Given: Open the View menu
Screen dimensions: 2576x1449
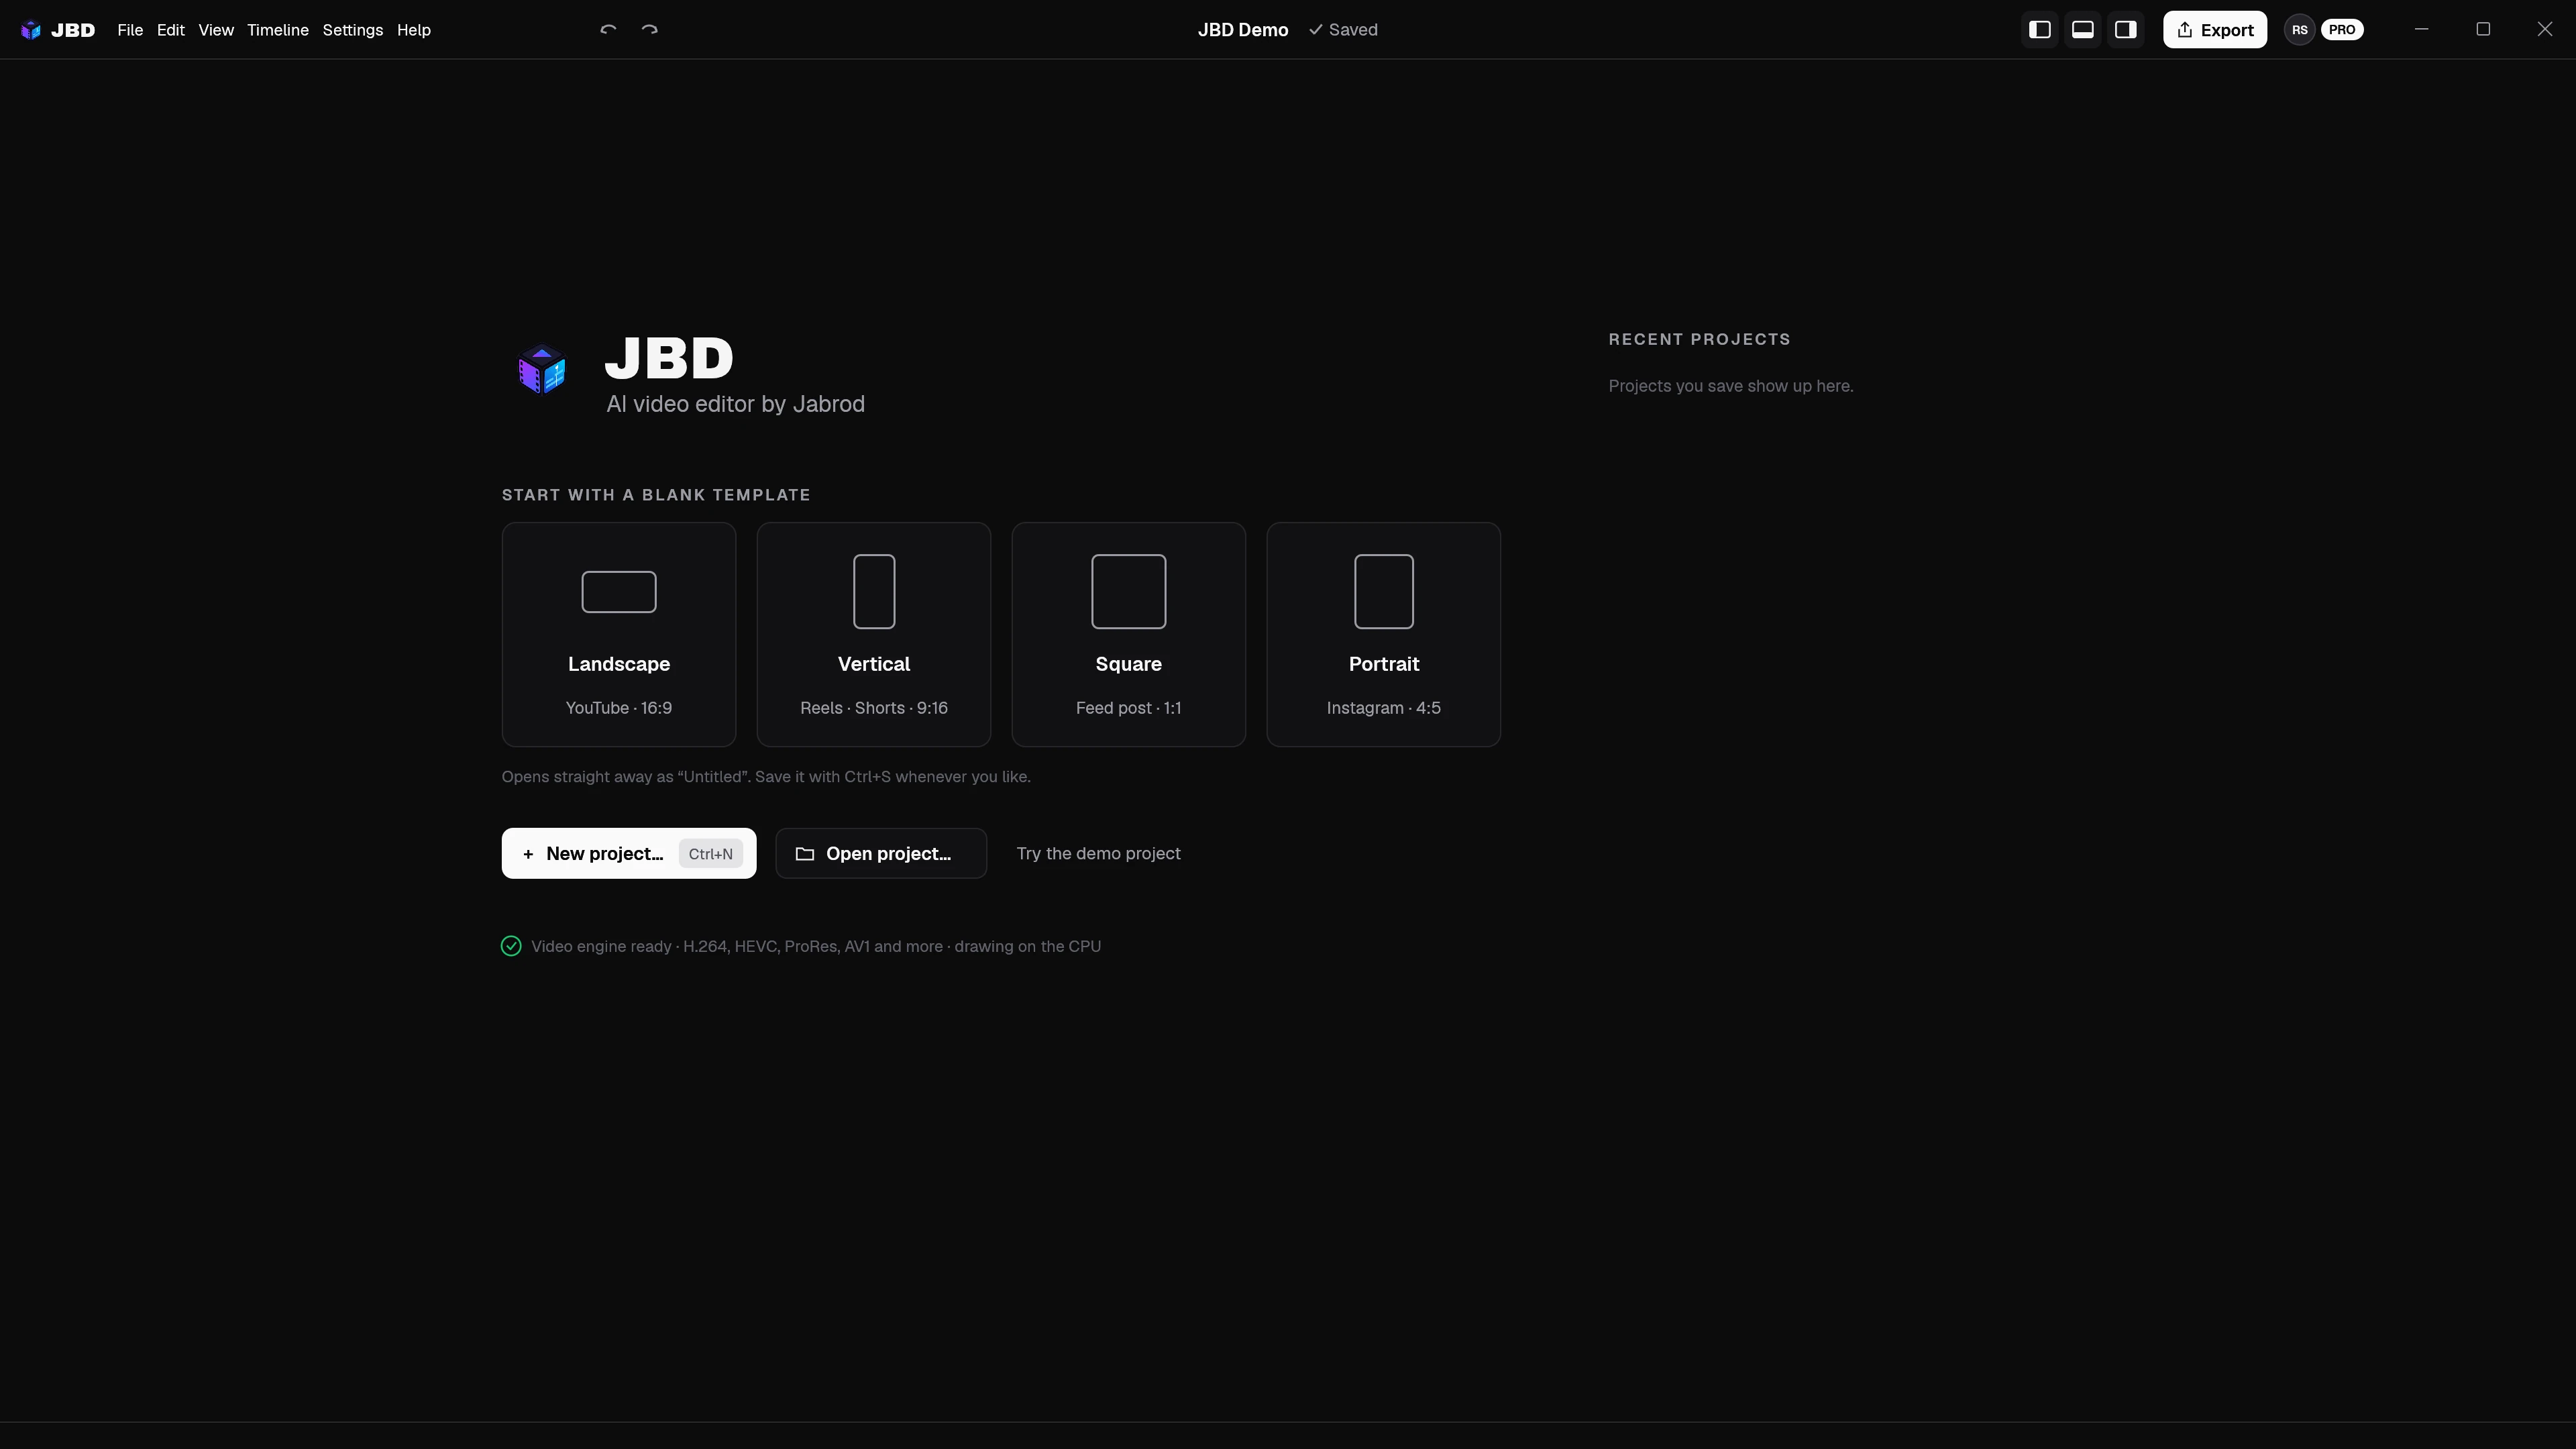Looking at the screenshot, I should (x=216, y=30).
